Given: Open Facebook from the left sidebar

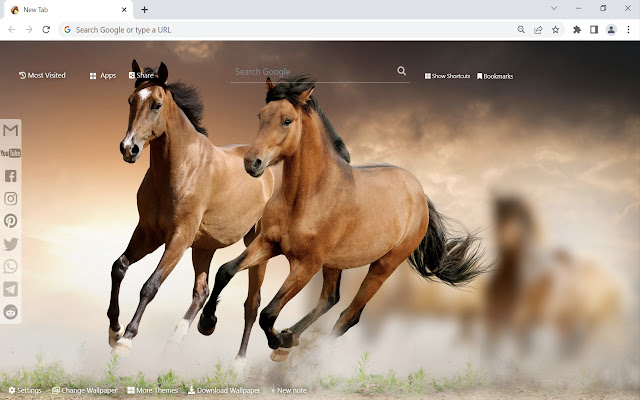Looking at the screenshot, I should click(x=11, y=176).
